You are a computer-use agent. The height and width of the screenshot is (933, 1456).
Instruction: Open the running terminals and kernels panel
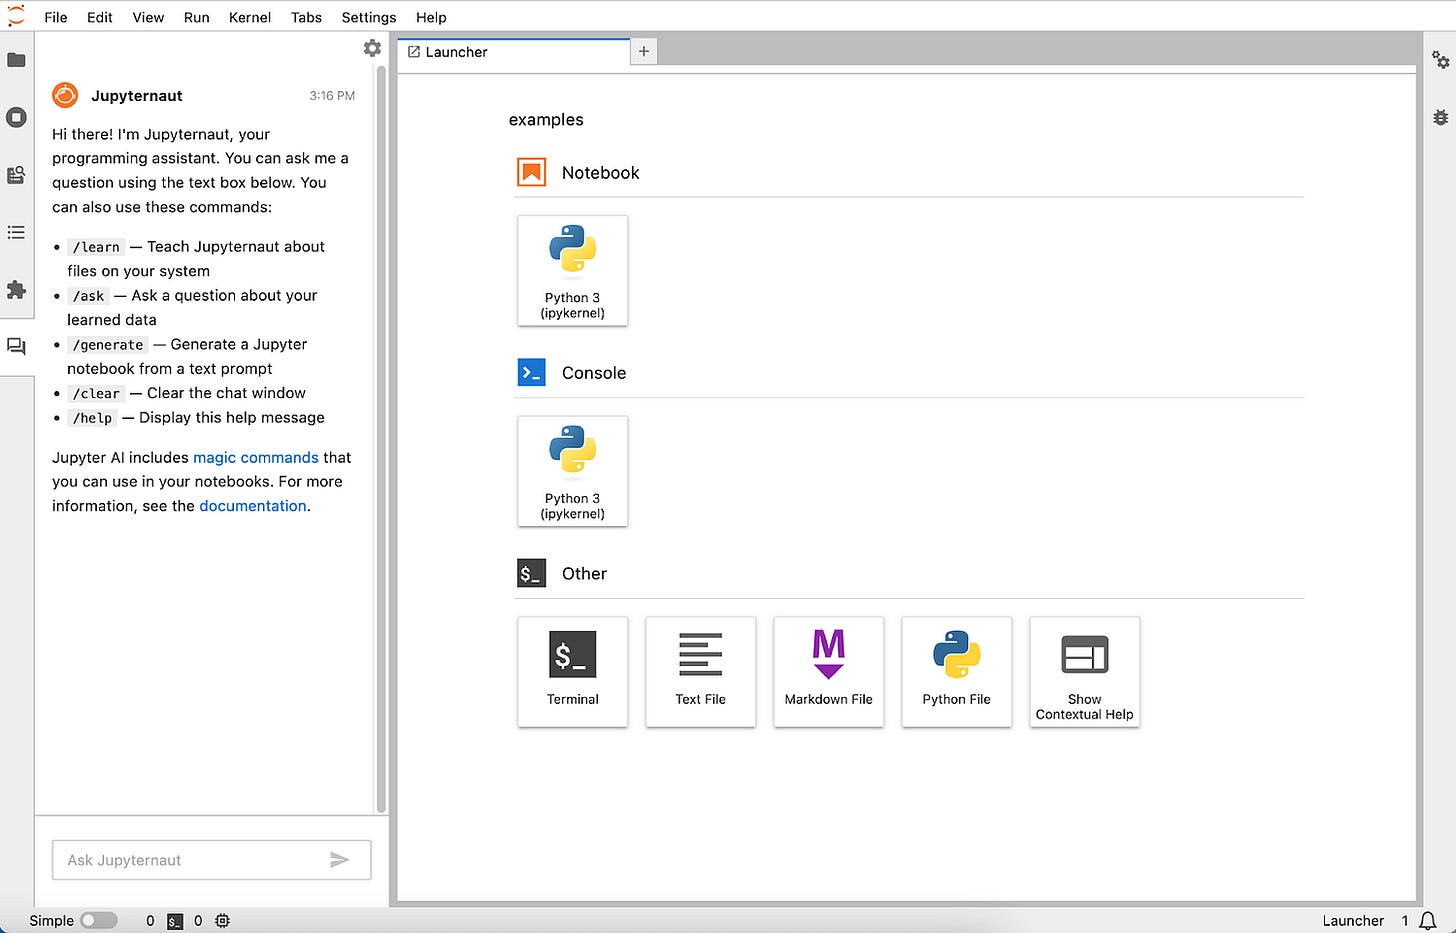pyautogui.click(x=17, y=117)
